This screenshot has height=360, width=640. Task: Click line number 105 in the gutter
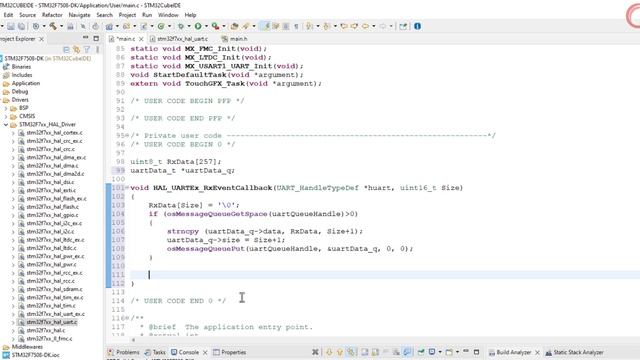pyautogui.click(x=118, y=222)
